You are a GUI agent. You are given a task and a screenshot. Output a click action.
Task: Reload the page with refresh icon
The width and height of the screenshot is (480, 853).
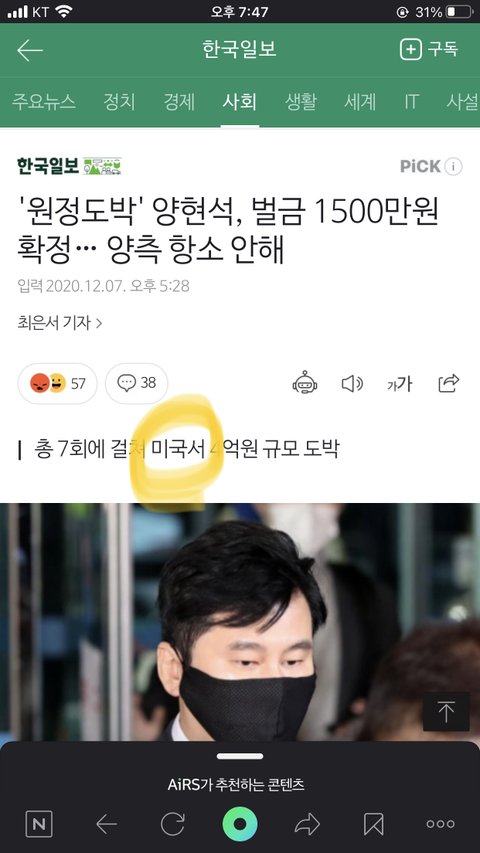point(173,824)
